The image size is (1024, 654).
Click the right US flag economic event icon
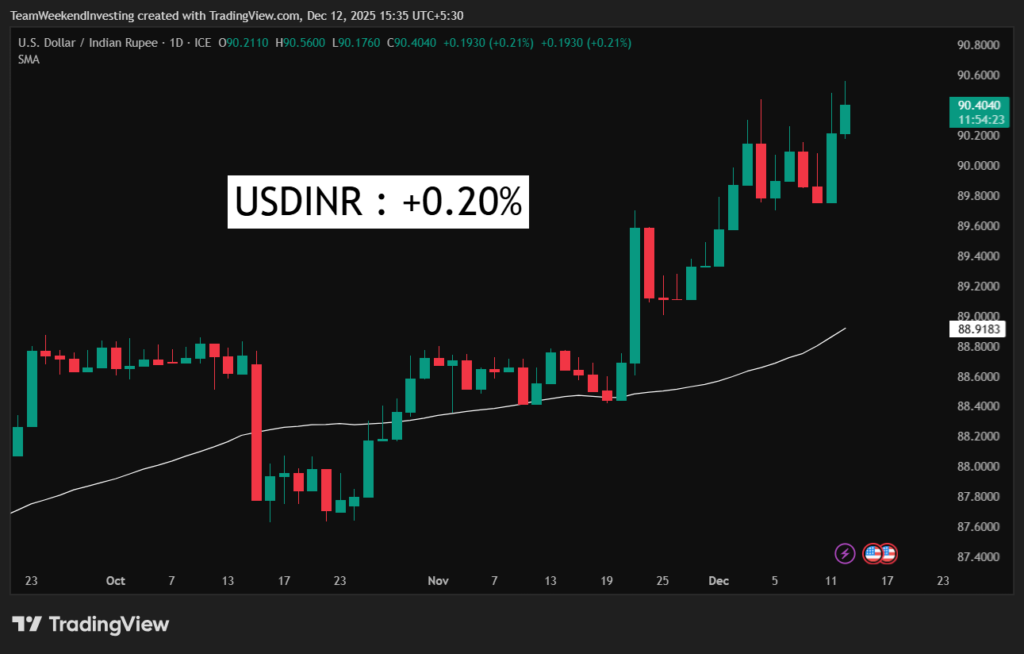[887, 552]
